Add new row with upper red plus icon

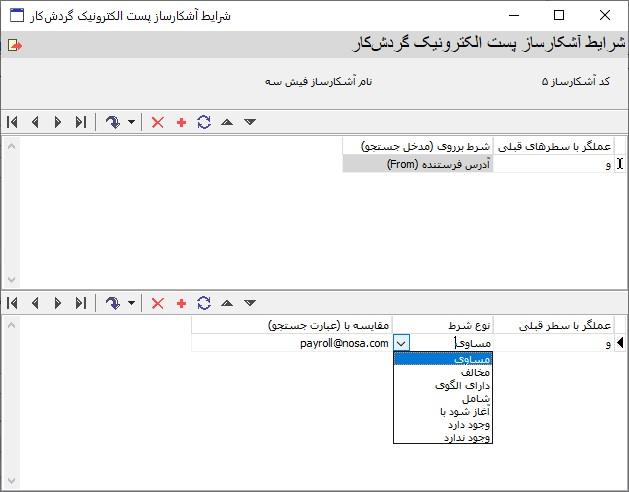point(181,122)
